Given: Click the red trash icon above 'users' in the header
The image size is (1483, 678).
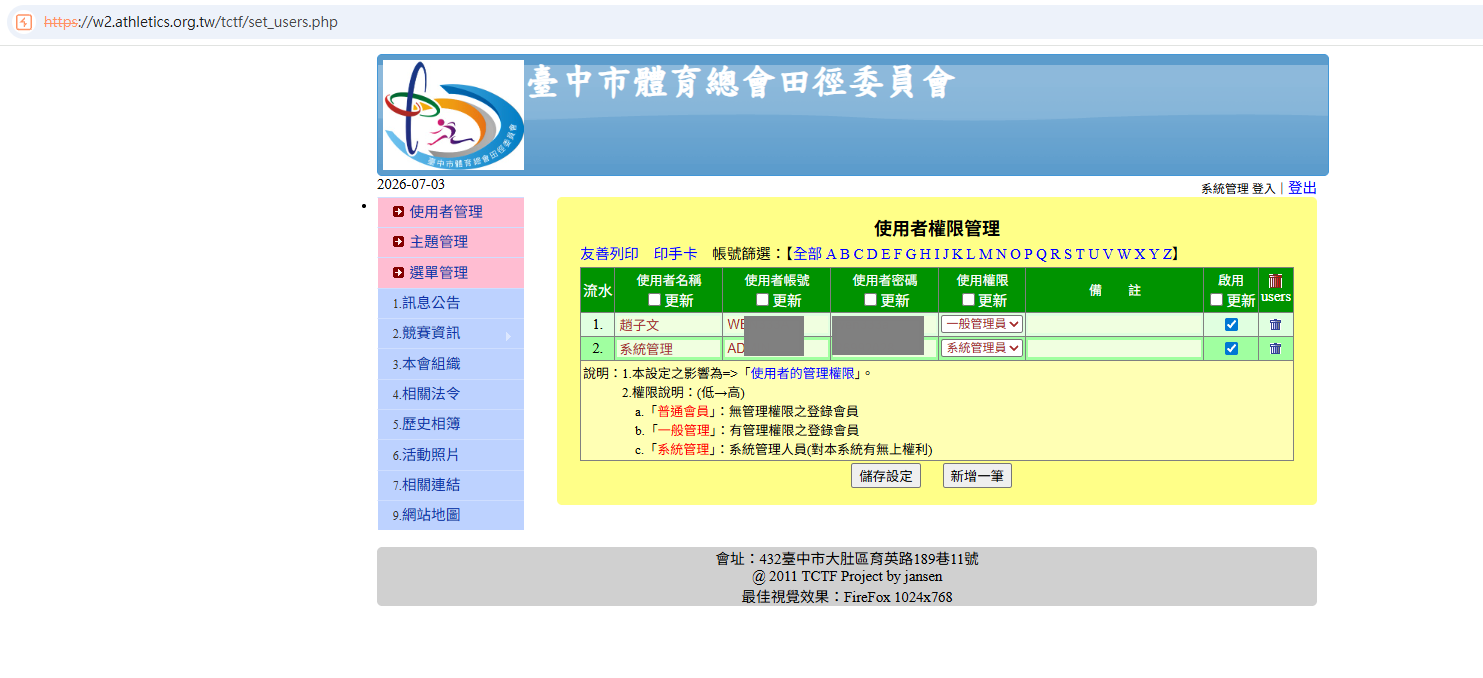Looking at the screenshot, I should click(1275, 281).
